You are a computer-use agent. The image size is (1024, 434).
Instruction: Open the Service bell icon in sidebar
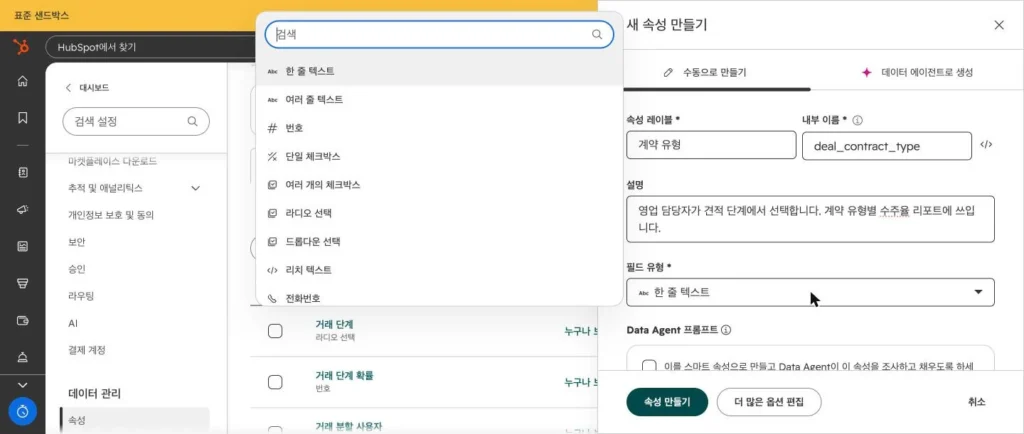pos(22,357)
